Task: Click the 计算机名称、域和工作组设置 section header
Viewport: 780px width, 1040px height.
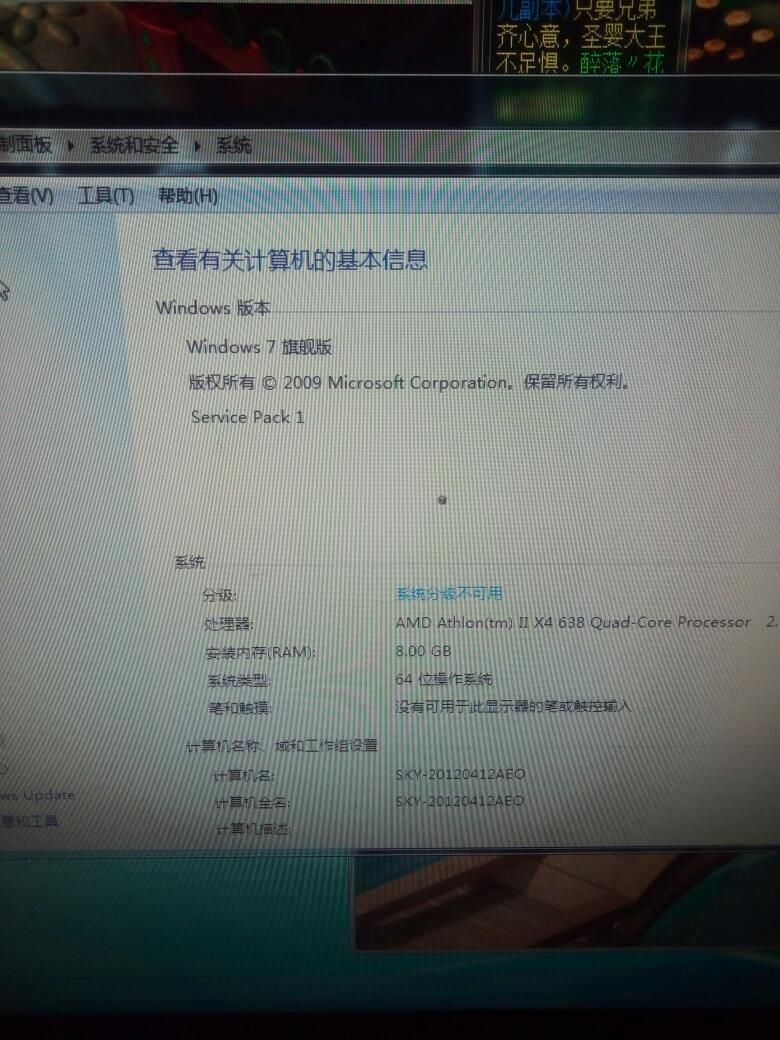Action: pos(282,746)
